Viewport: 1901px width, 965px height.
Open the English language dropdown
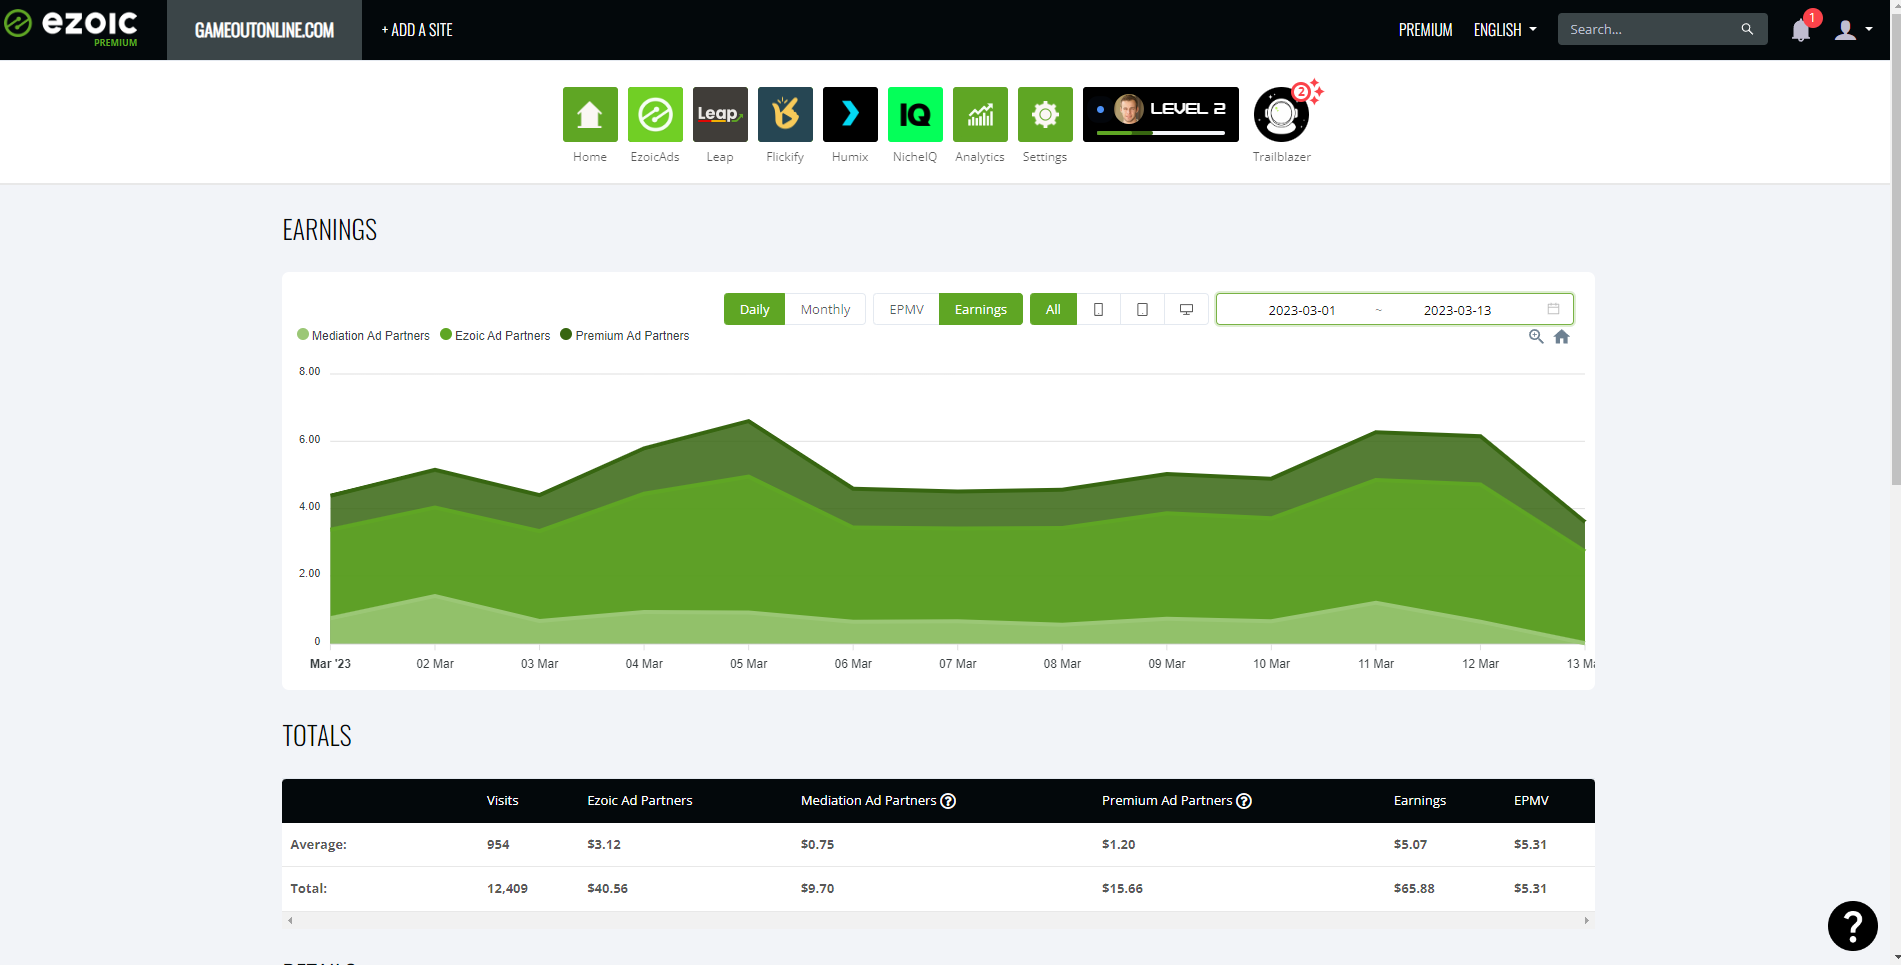tap(1505, 30)
